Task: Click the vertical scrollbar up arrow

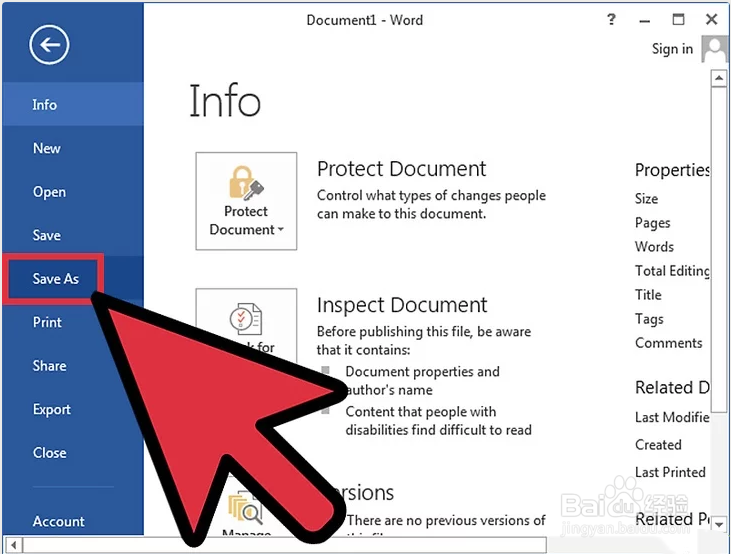Action: click(719, 78)
